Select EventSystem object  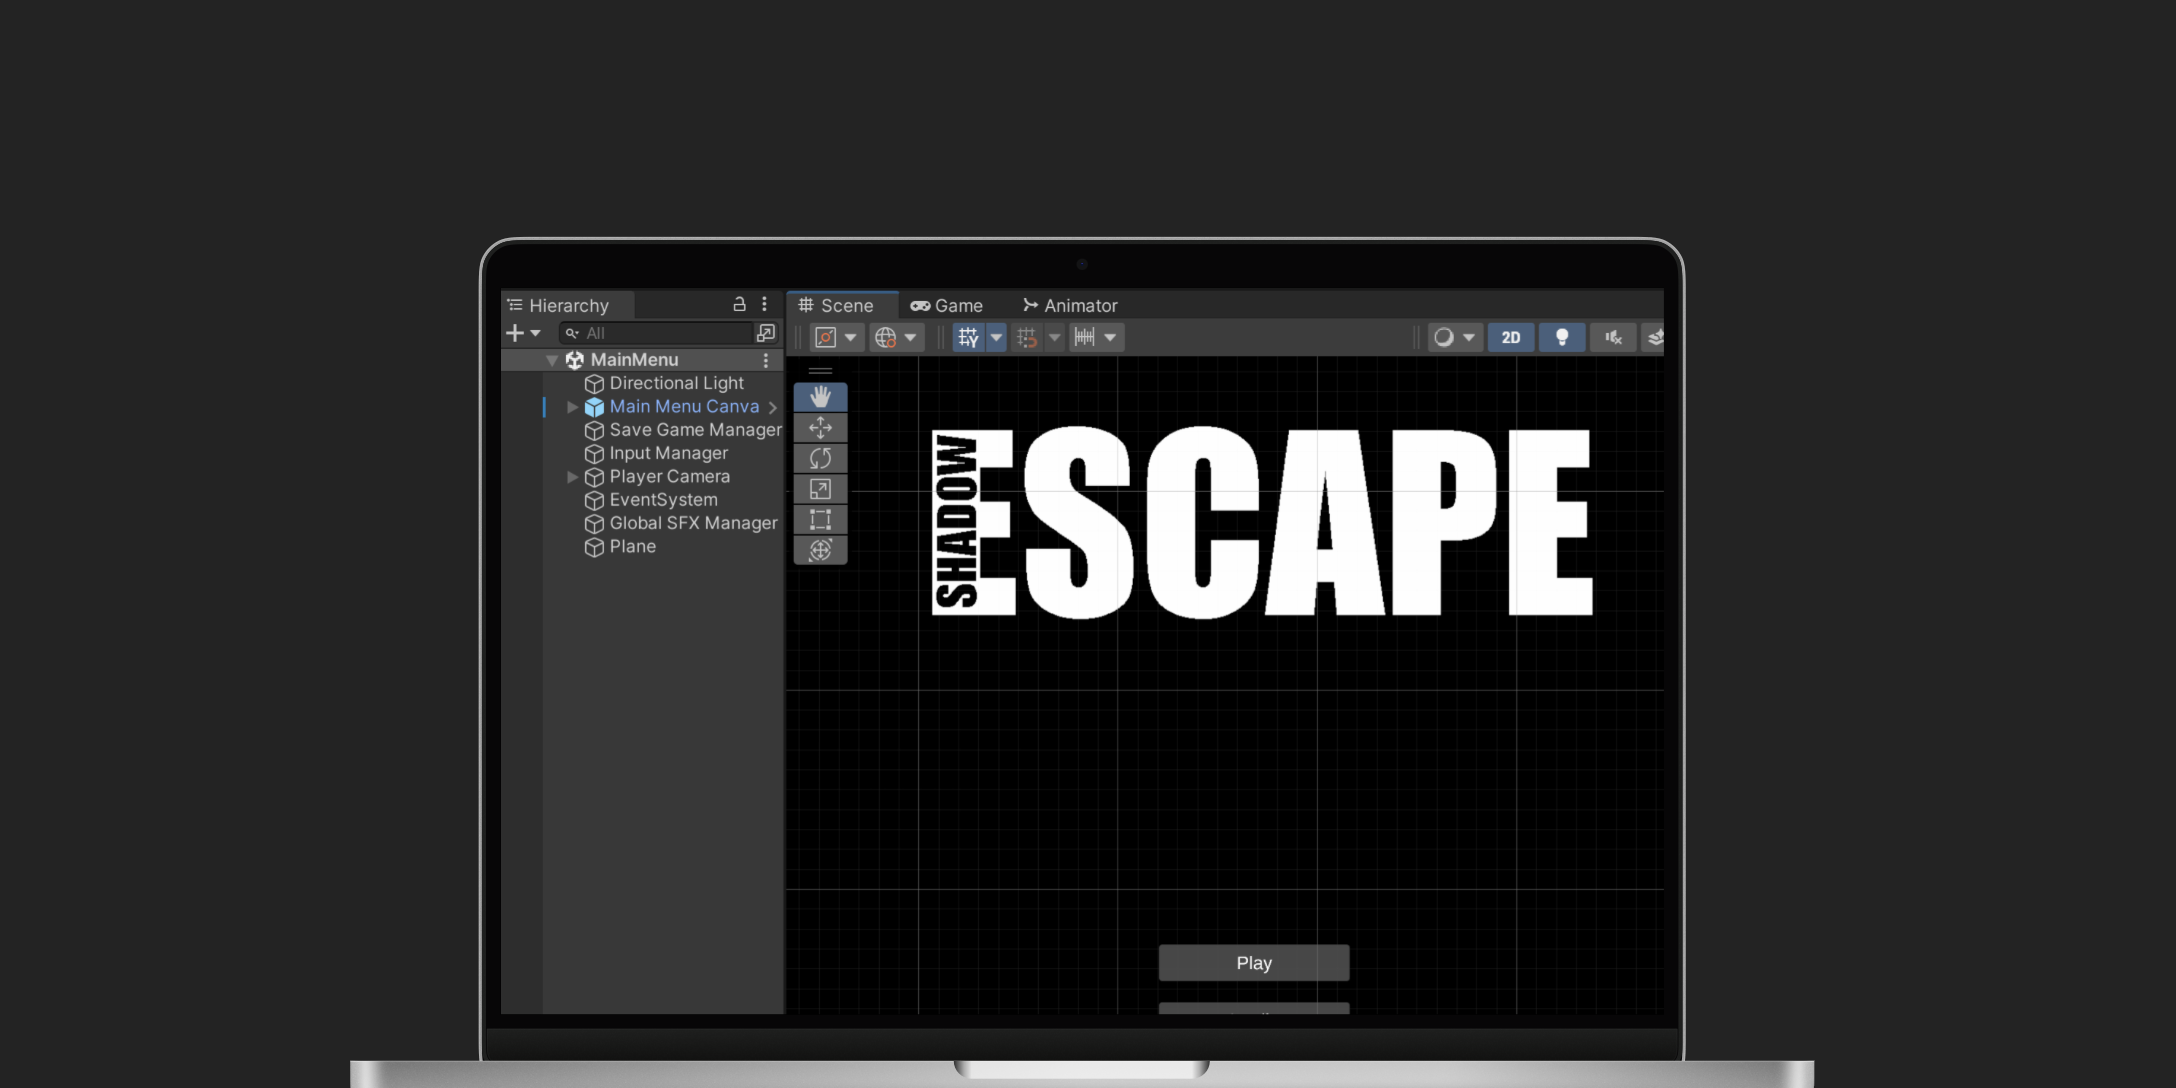click(x=663, y=500)
